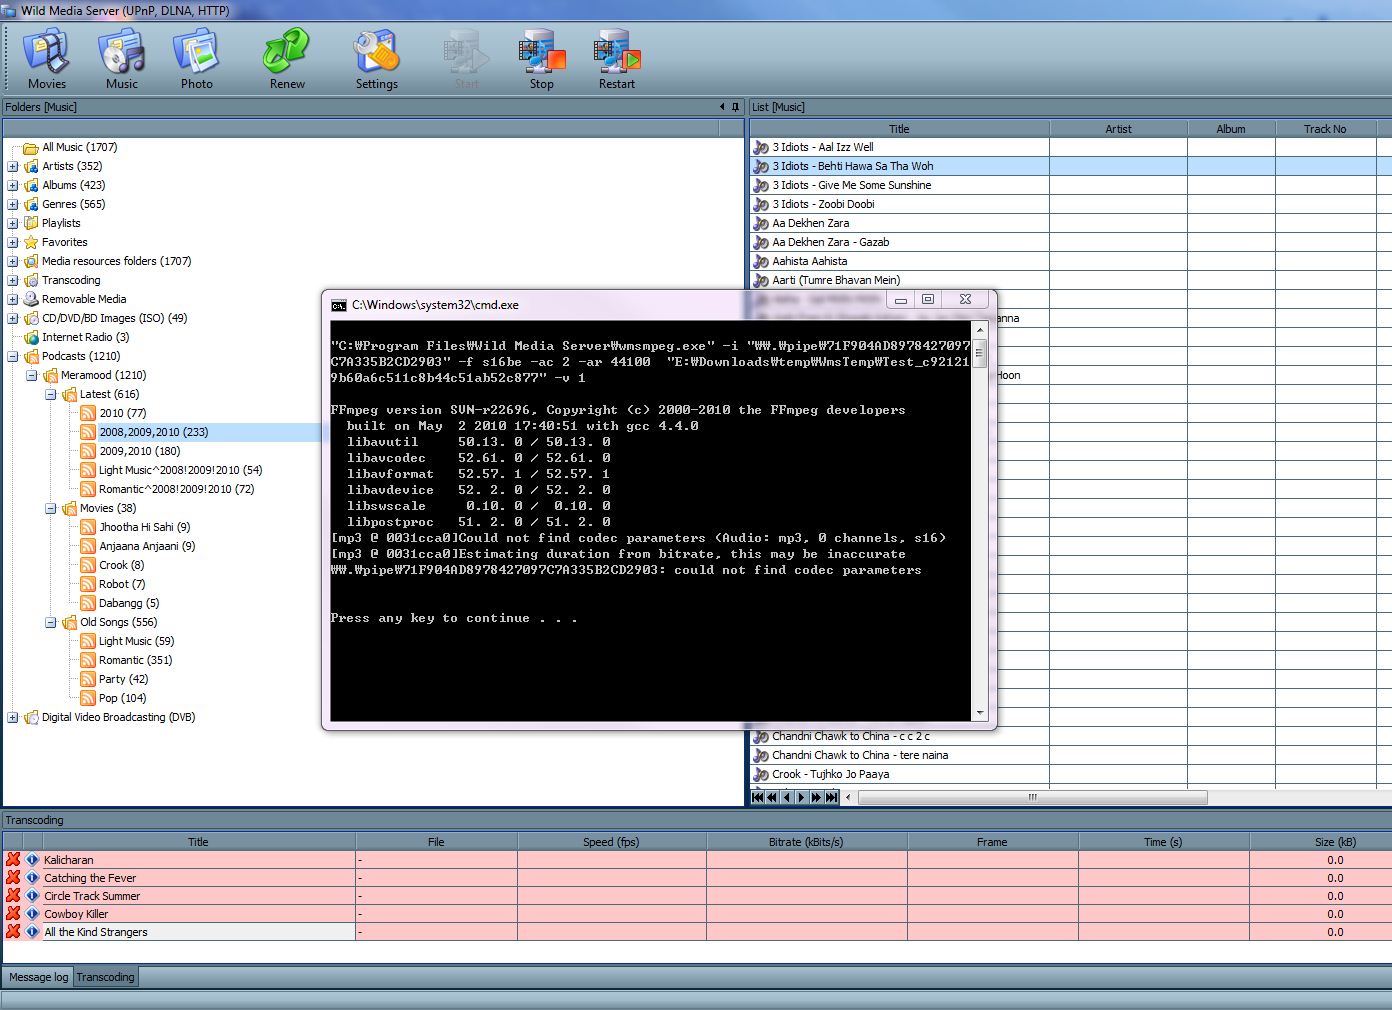Viewport: 1392px width, 1010px height.
Task: Collapse the Podcasts (1210) node
Action: point(13,356)
